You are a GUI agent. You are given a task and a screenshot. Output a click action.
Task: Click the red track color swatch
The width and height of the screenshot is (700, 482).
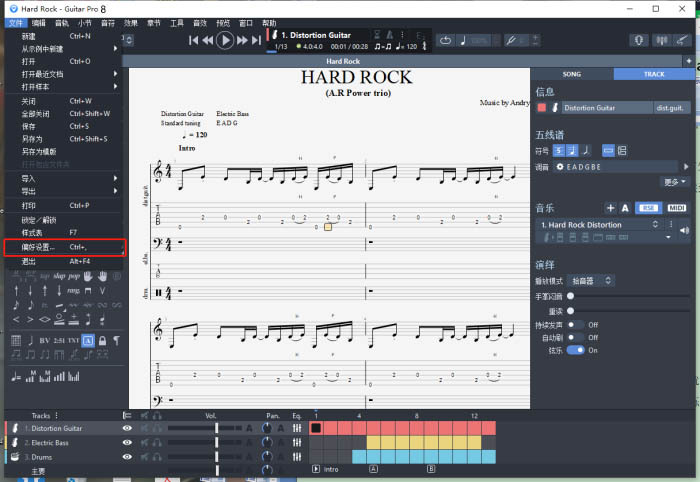tap(542, 107)
